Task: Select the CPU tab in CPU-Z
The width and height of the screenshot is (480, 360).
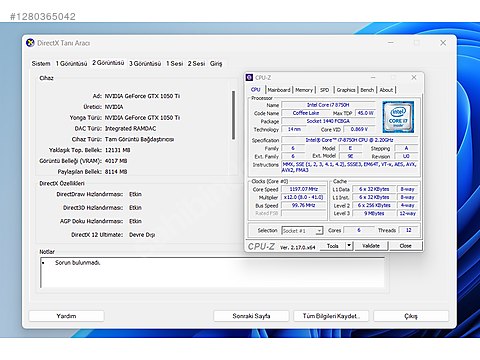Action: 256,90
